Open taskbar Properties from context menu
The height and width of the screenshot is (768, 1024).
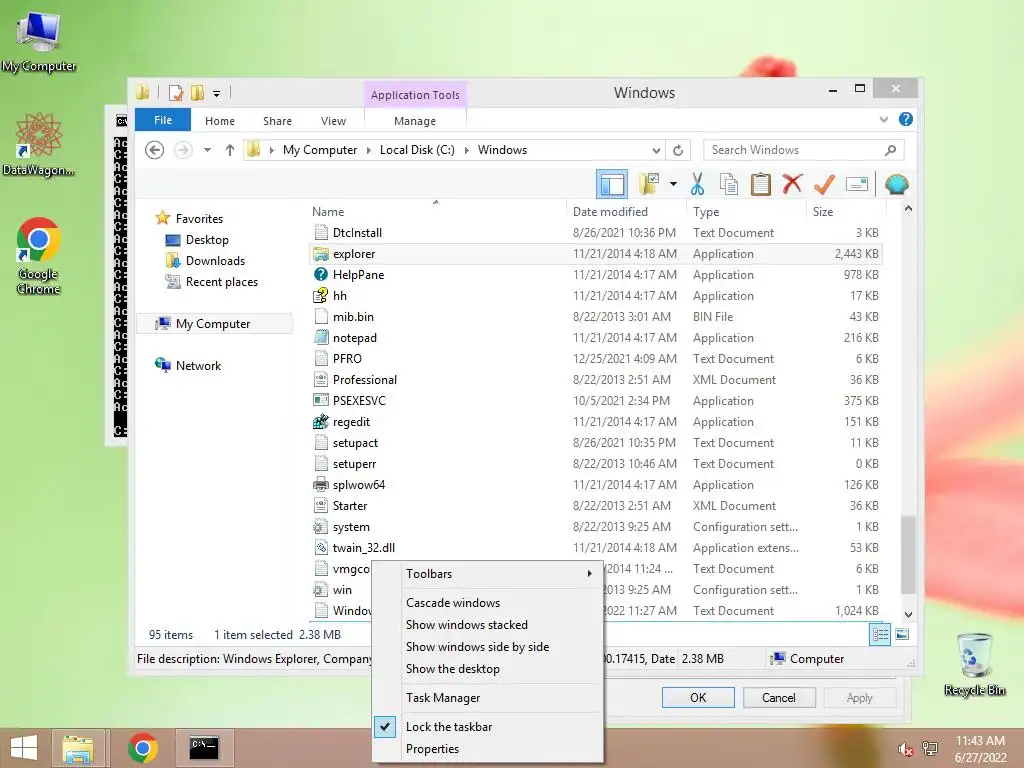click(488, 748)
